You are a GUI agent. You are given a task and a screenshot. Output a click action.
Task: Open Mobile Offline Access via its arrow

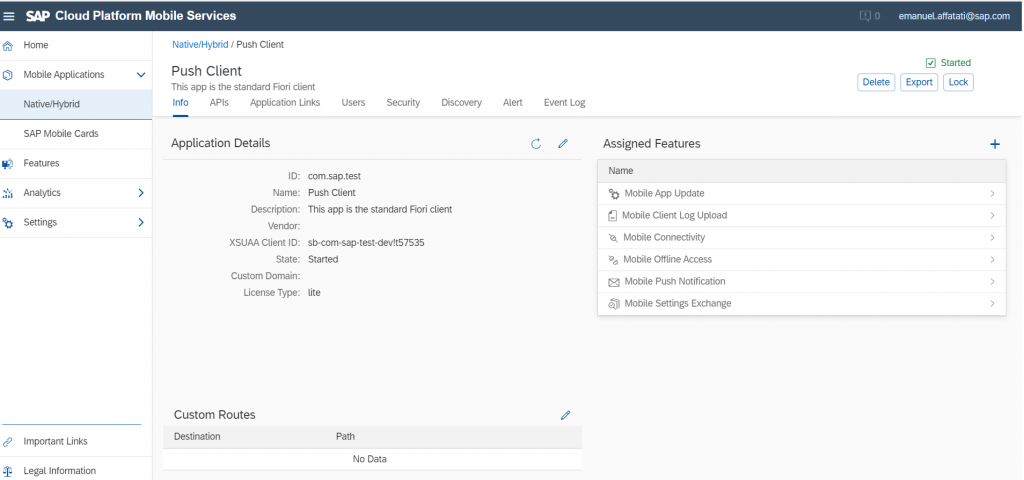tap(992, 260)
